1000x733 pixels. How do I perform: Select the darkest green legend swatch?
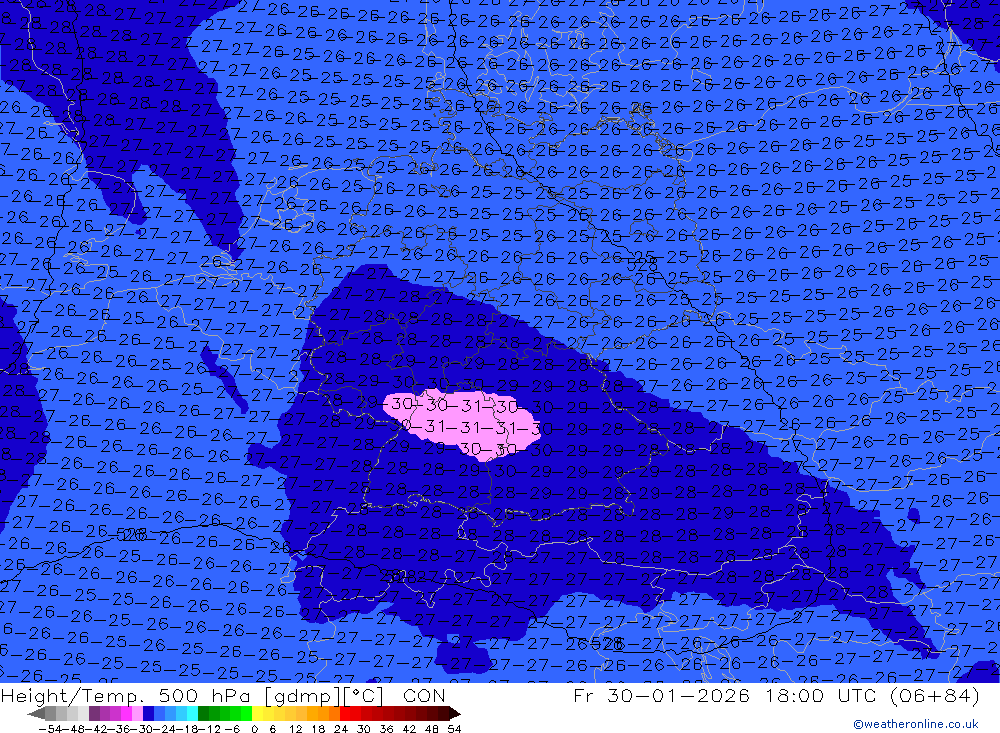203,713
